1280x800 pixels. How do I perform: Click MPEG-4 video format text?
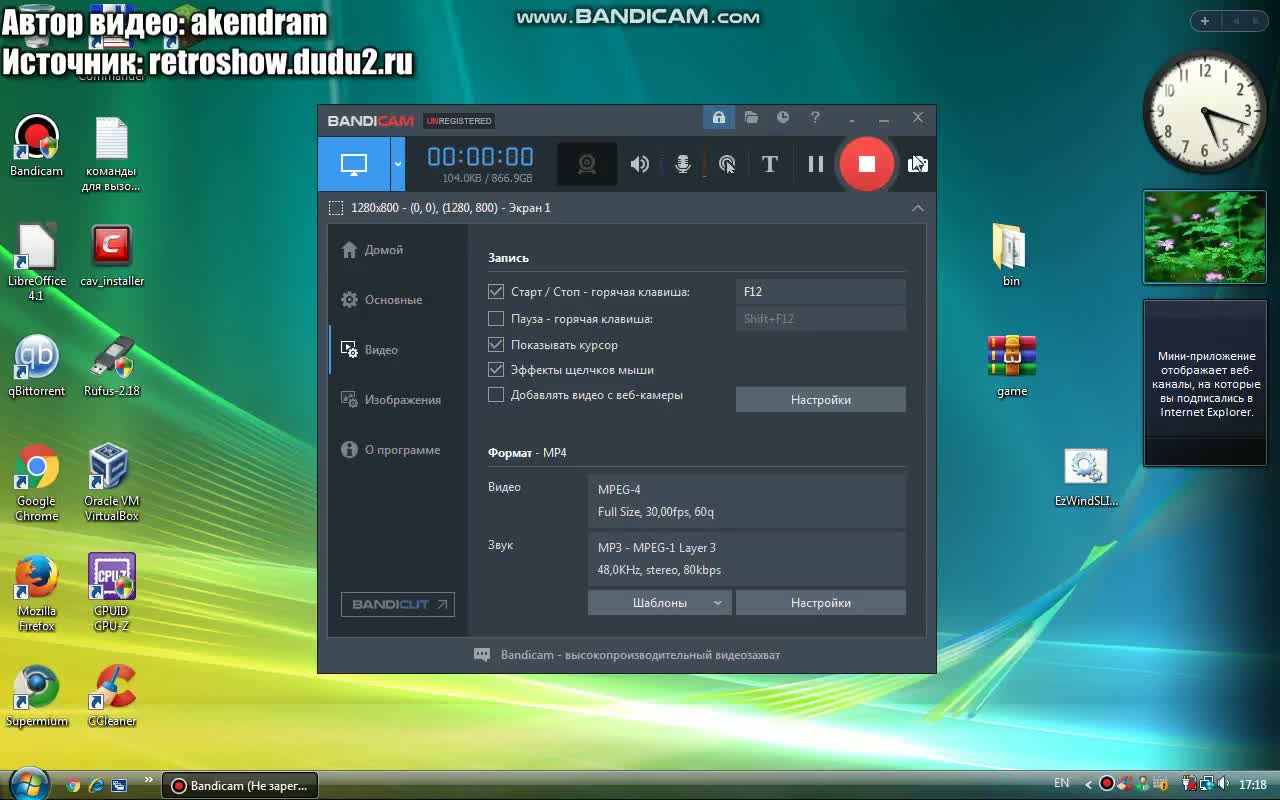[x=619, y=490]
